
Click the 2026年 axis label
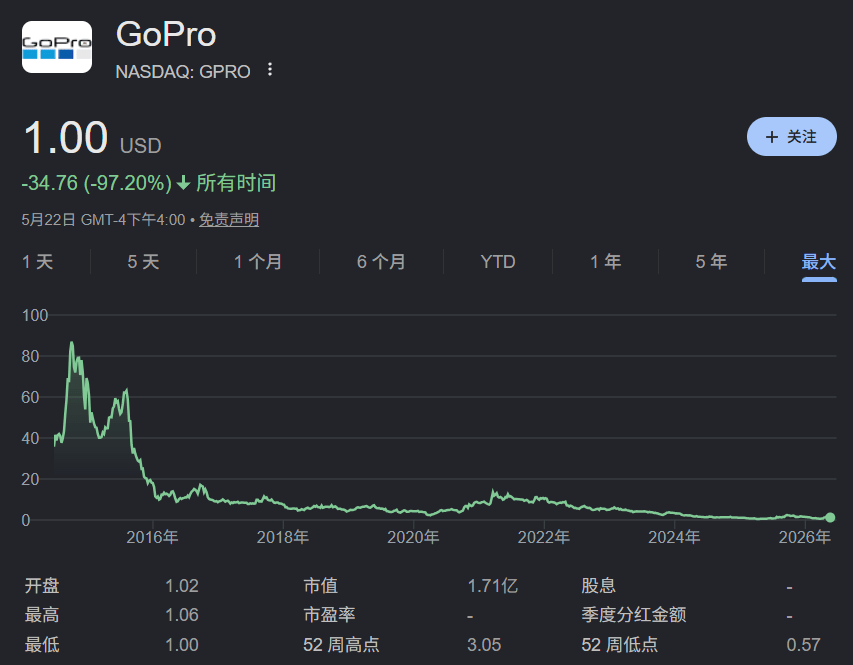[805, 537]
